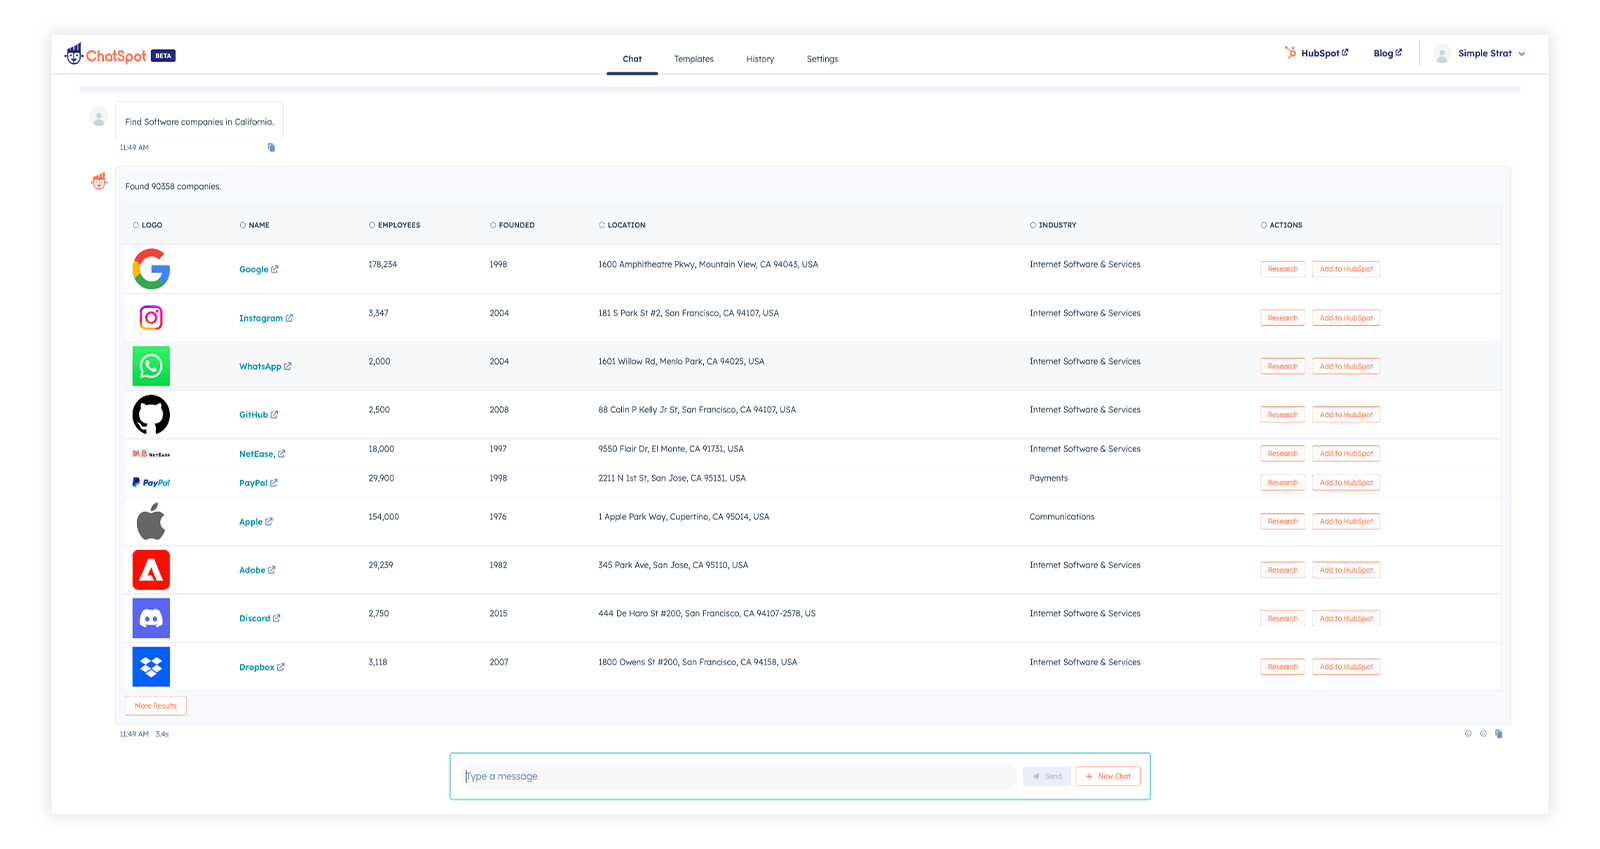
Task: Open the Google company link
Action: coord(259,269)
